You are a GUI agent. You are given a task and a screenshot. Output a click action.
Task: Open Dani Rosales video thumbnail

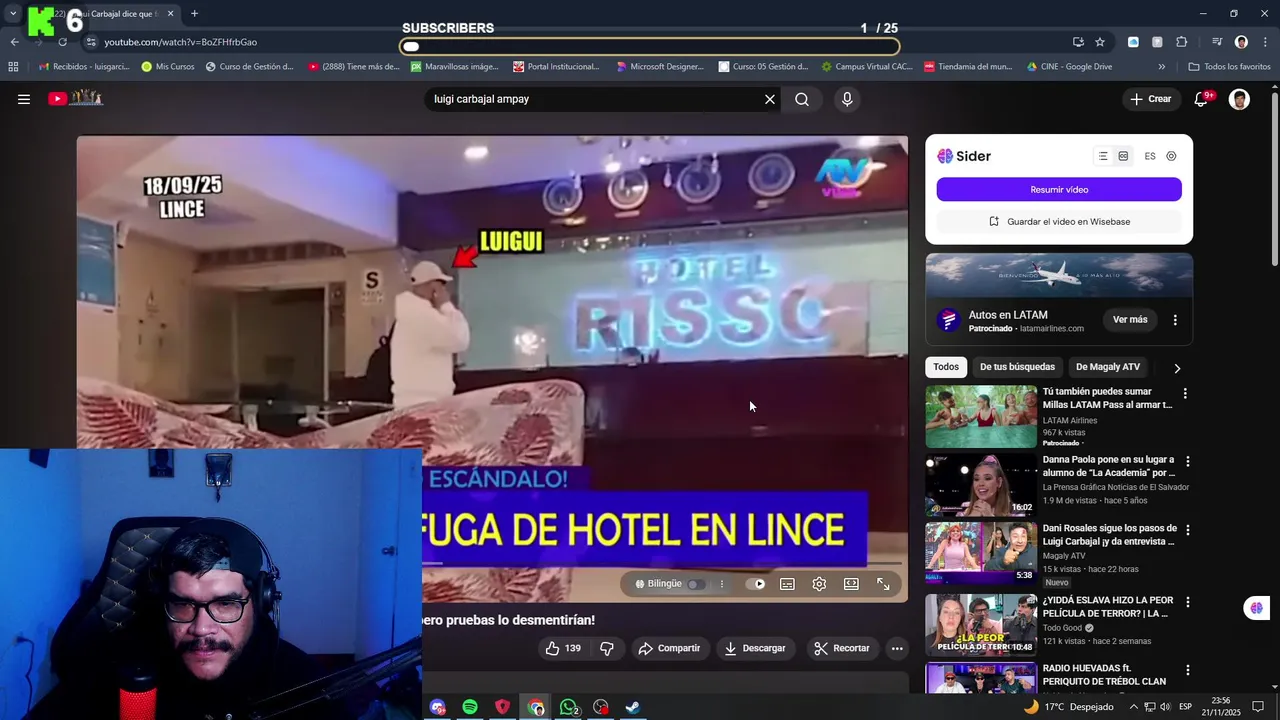[981, 553]
